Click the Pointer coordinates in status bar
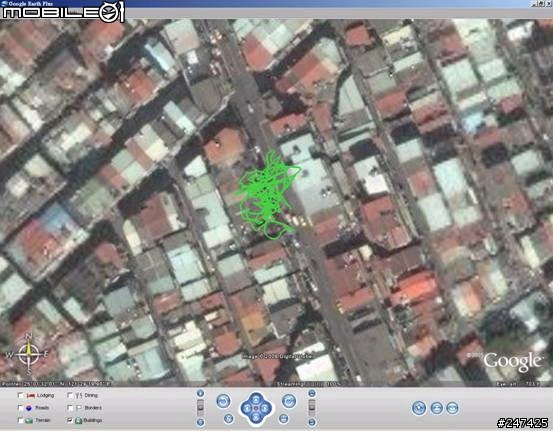The width and height of the screenshot is (553, 431). pos(56,384)
